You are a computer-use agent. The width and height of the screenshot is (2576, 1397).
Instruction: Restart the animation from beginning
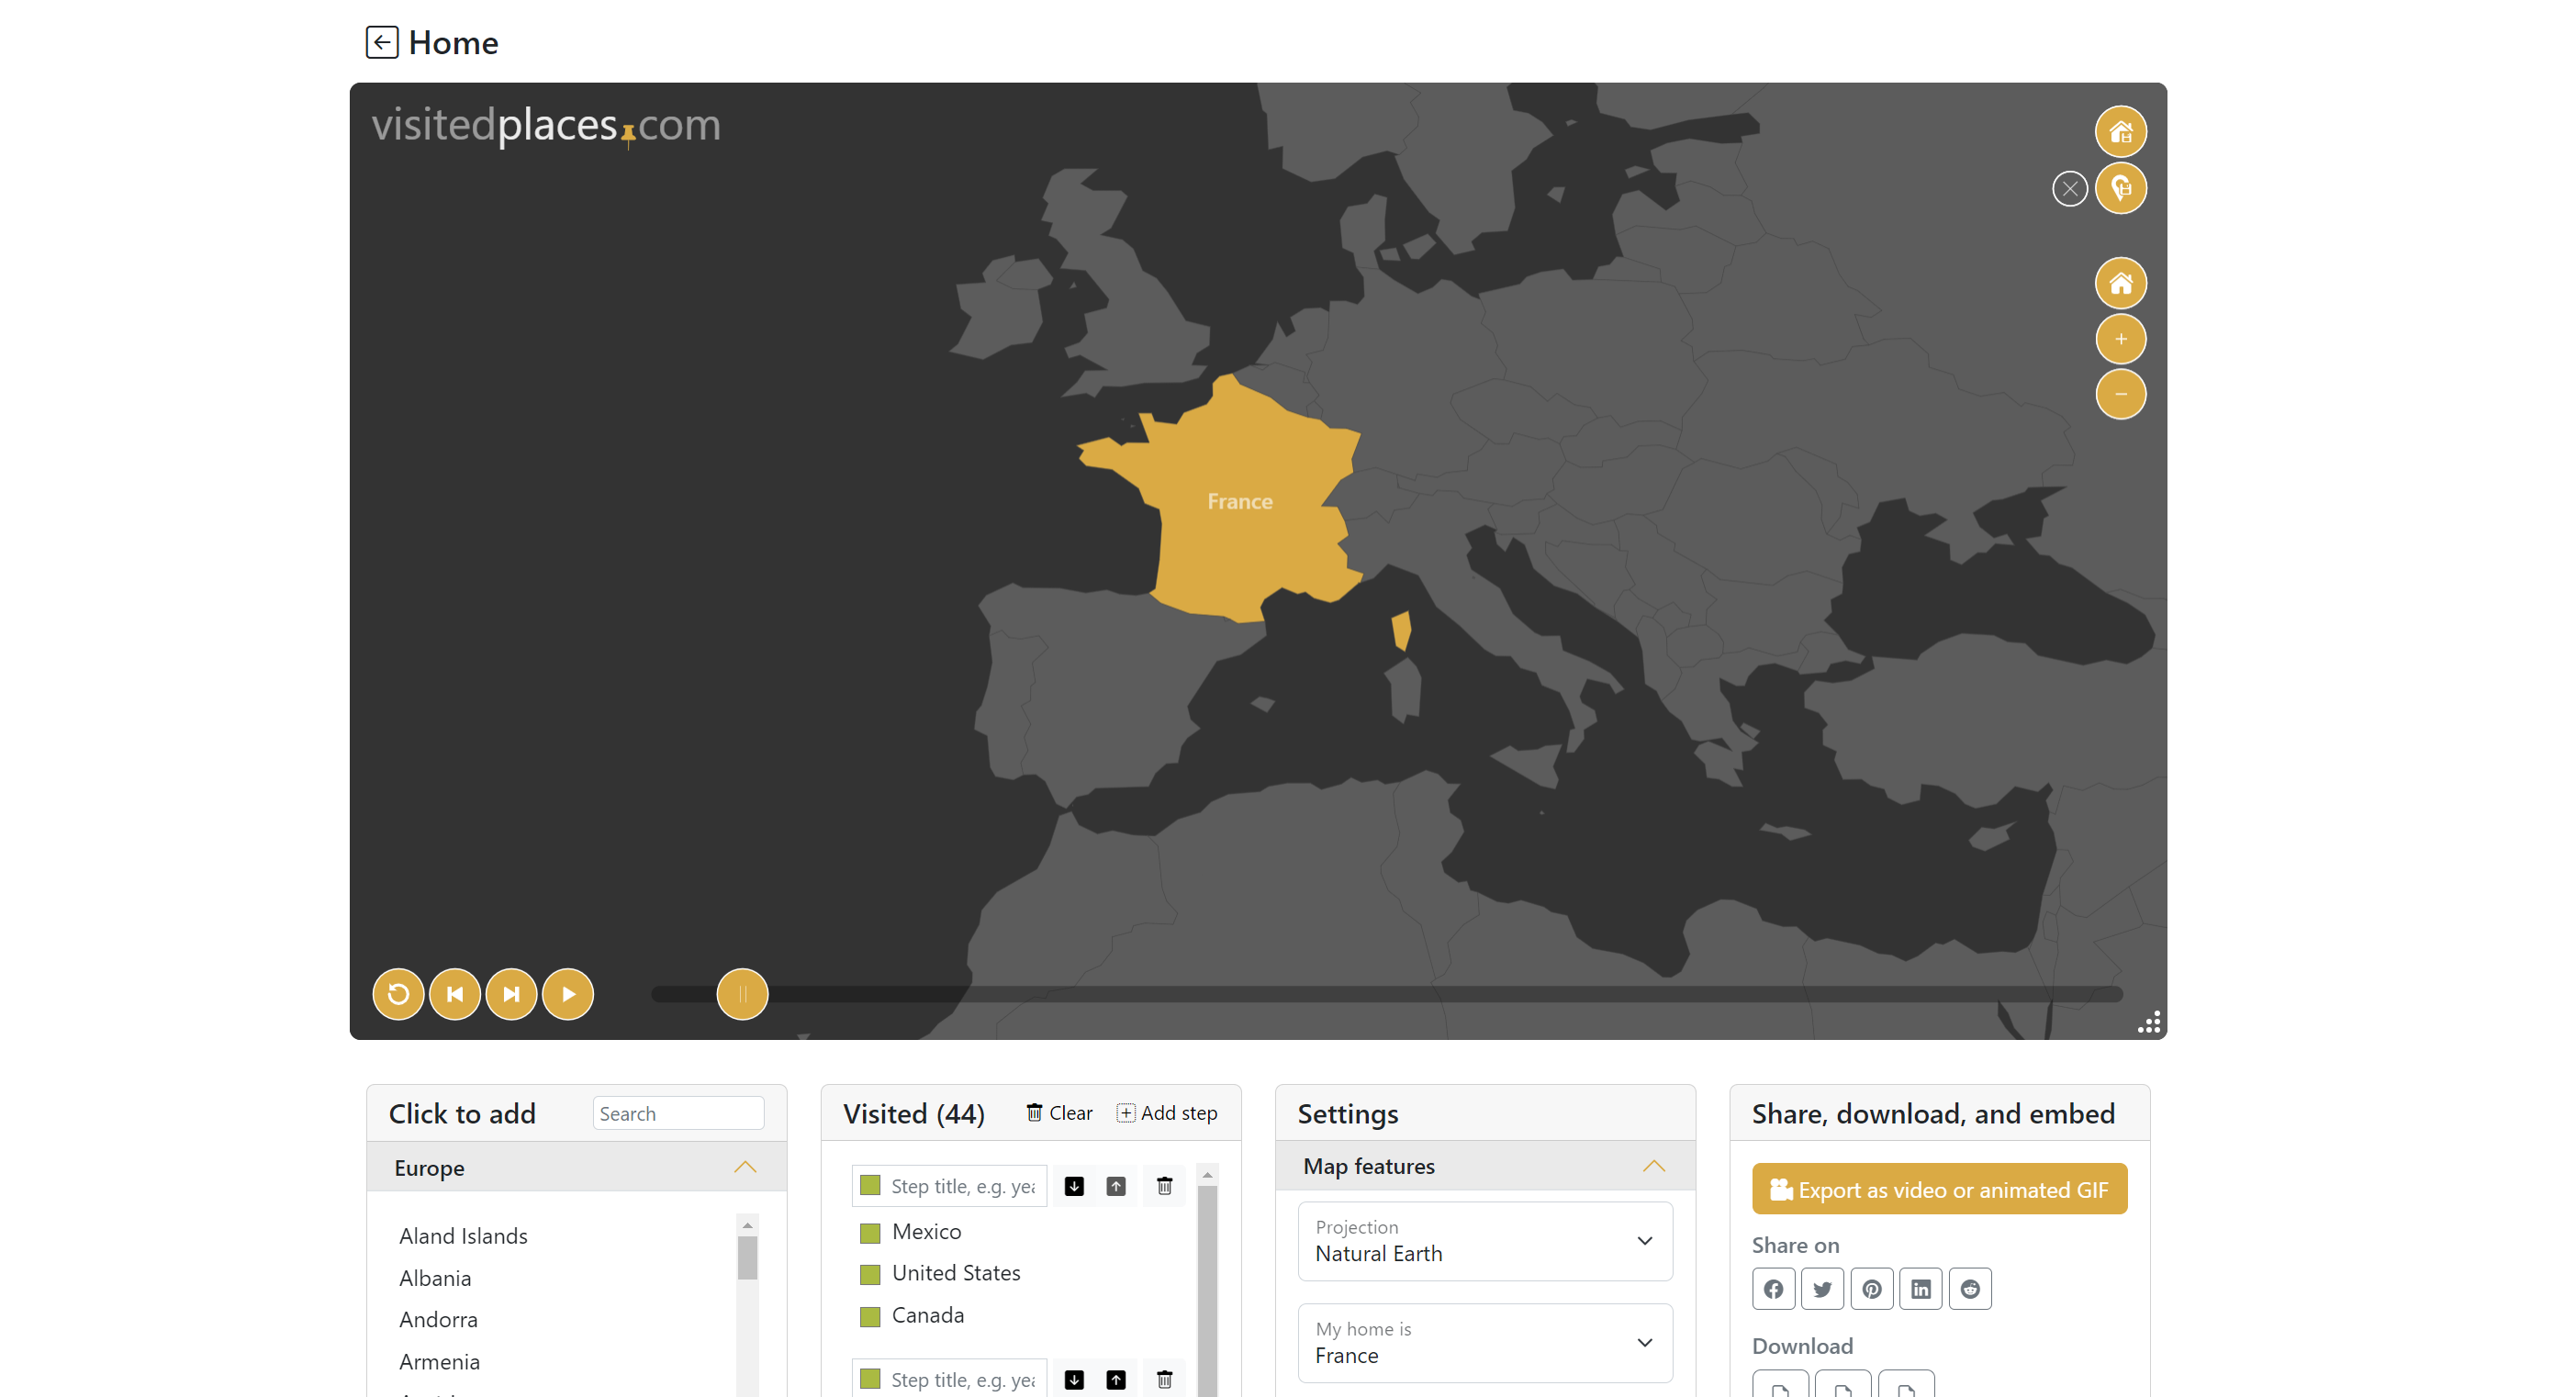pyautogui.click(x=398, y=994)
